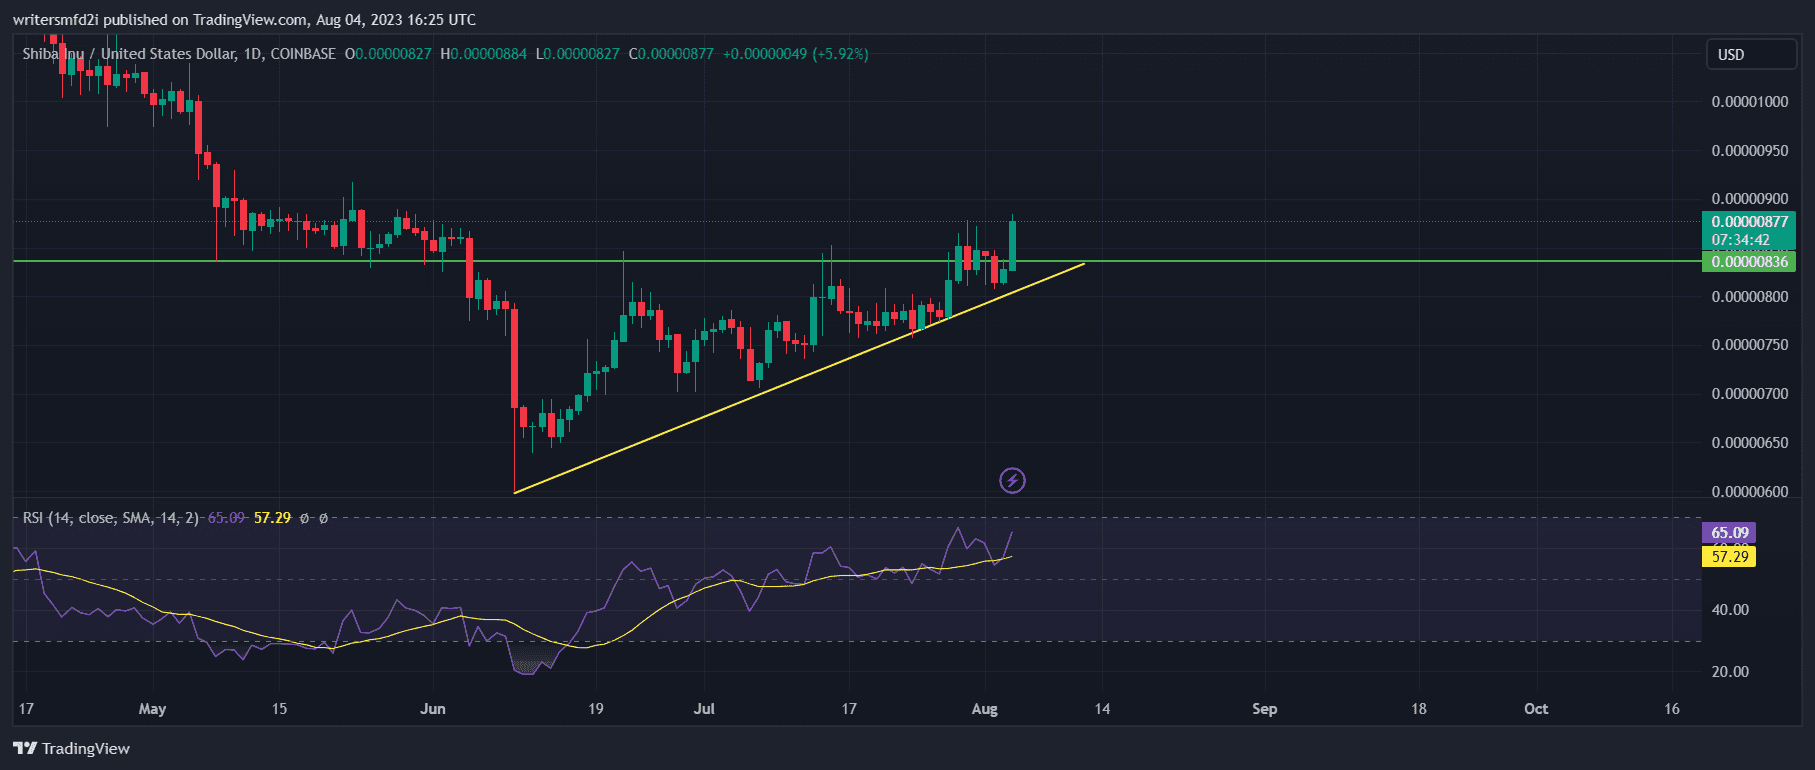Click the 0.00000800 price axis label
Screen dimensions: 1815x770
[1750, 297]
